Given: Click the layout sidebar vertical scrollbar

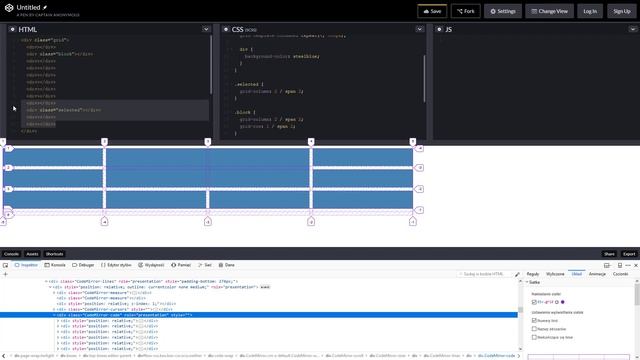Looking at the screenshot, I should point(637,294).
